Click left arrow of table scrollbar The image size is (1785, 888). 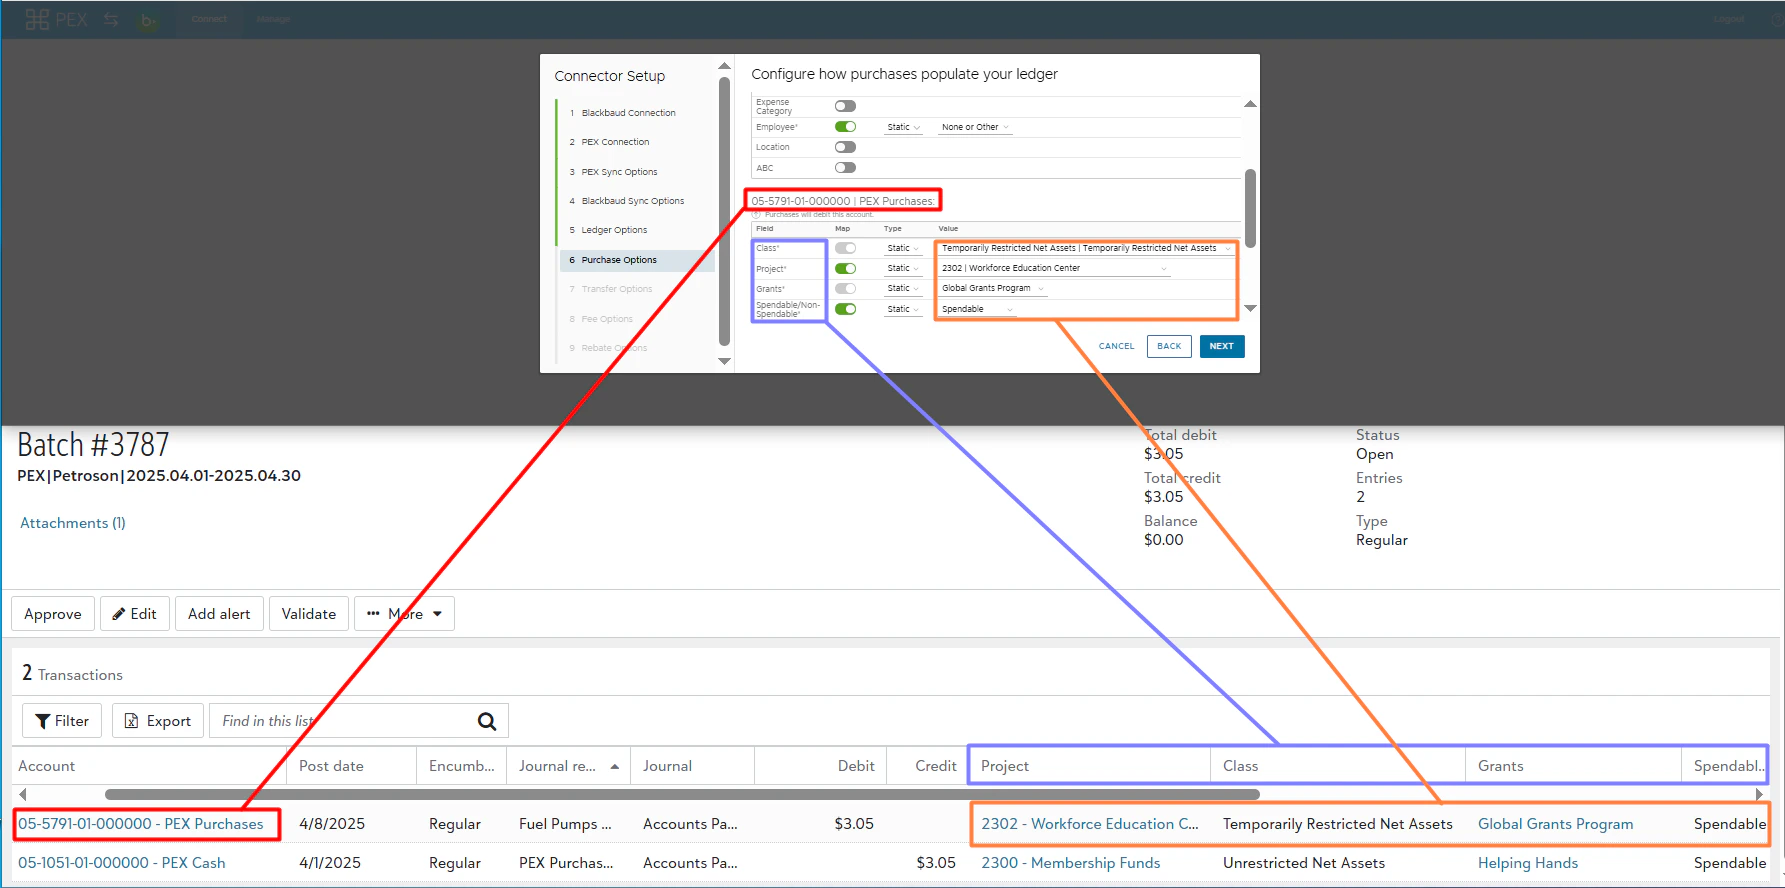22,795
